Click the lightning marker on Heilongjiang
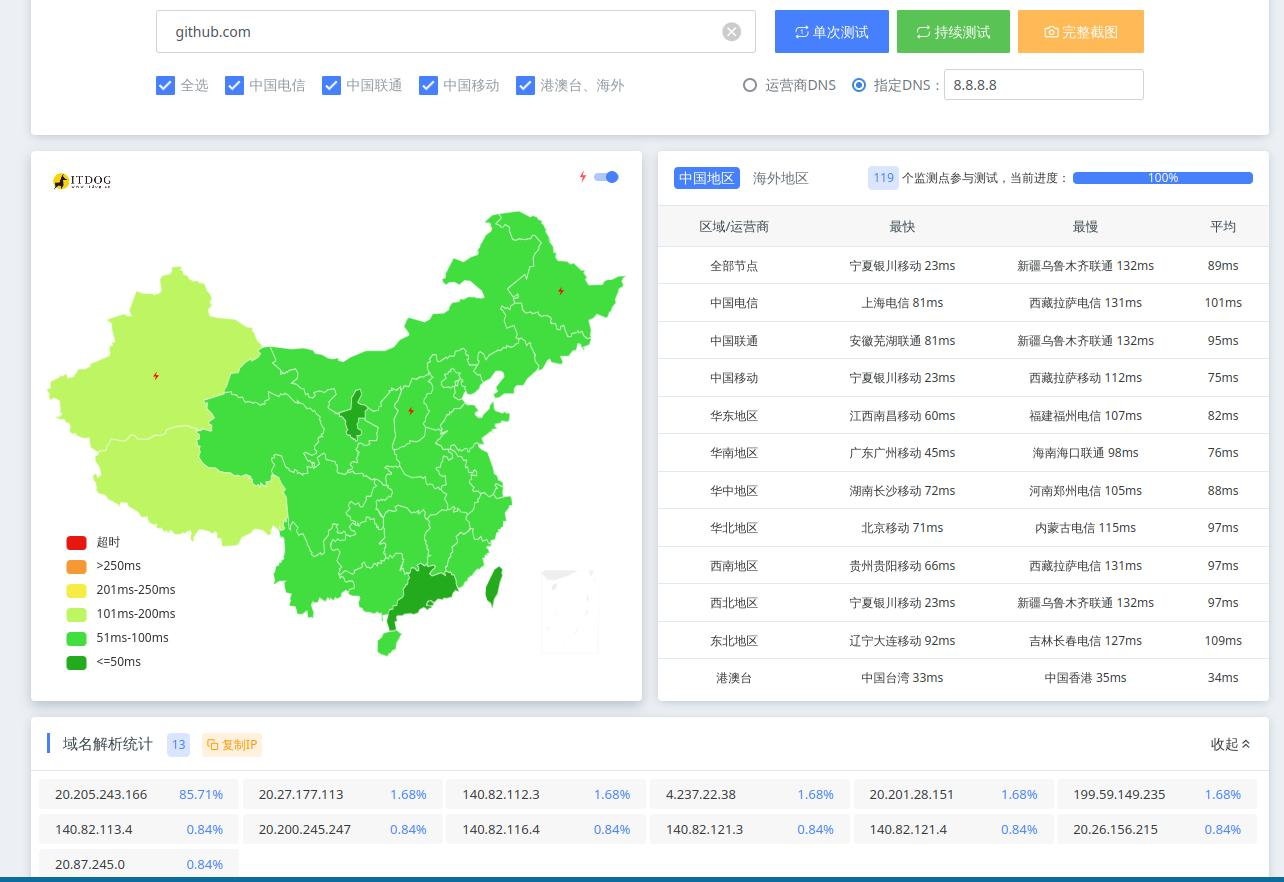Image resolution: width=1284 pixels, height=882 pixels. pyautogui.click(x=561, y=291)
